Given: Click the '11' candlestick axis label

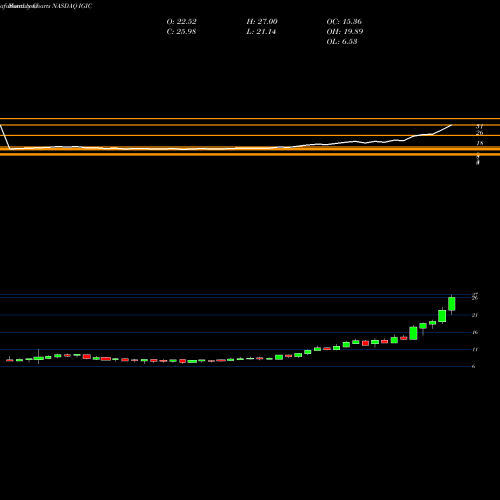Looking at the screenshot, I should (x=475, y=350).
